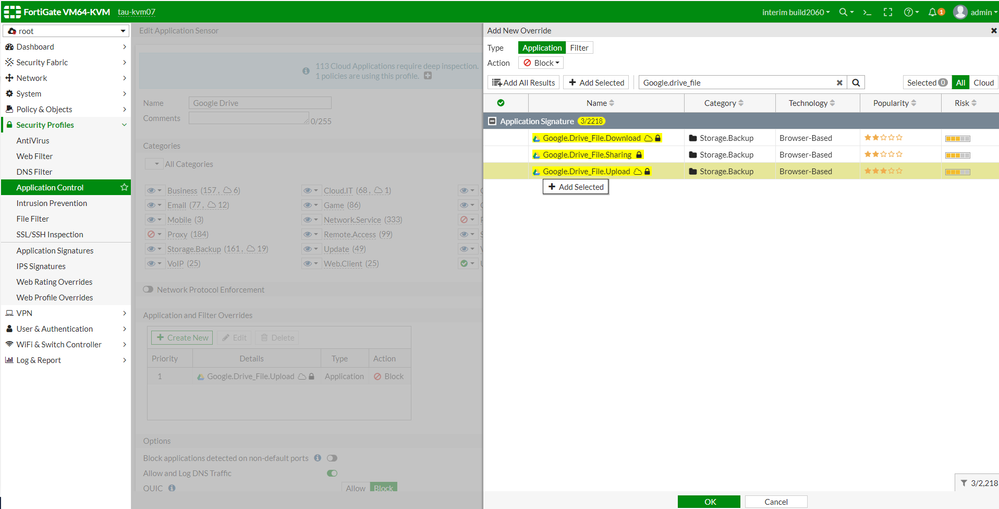Click the Network icon in sidebar
The image size is (999, 509).
click(10, 78)
